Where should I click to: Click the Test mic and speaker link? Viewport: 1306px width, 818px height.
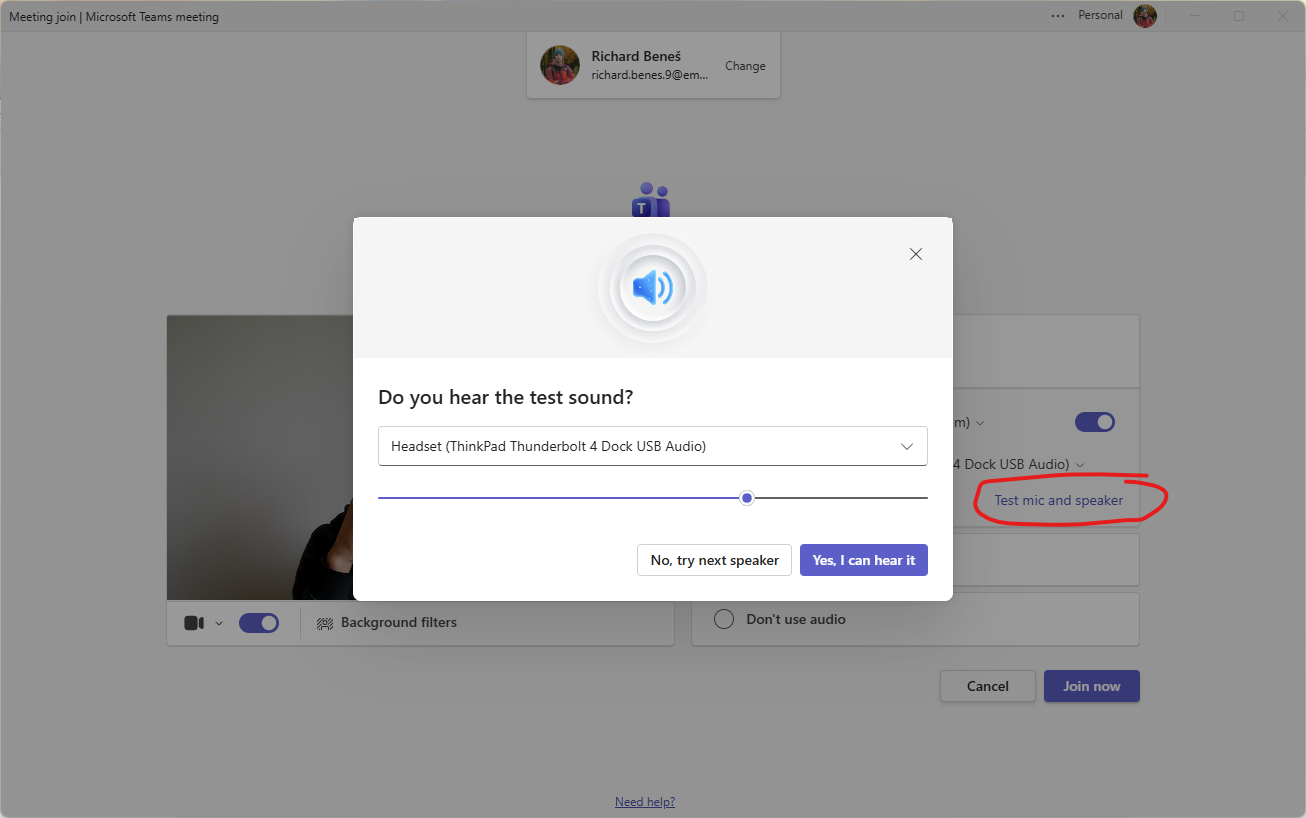[x=1058, y=500]
